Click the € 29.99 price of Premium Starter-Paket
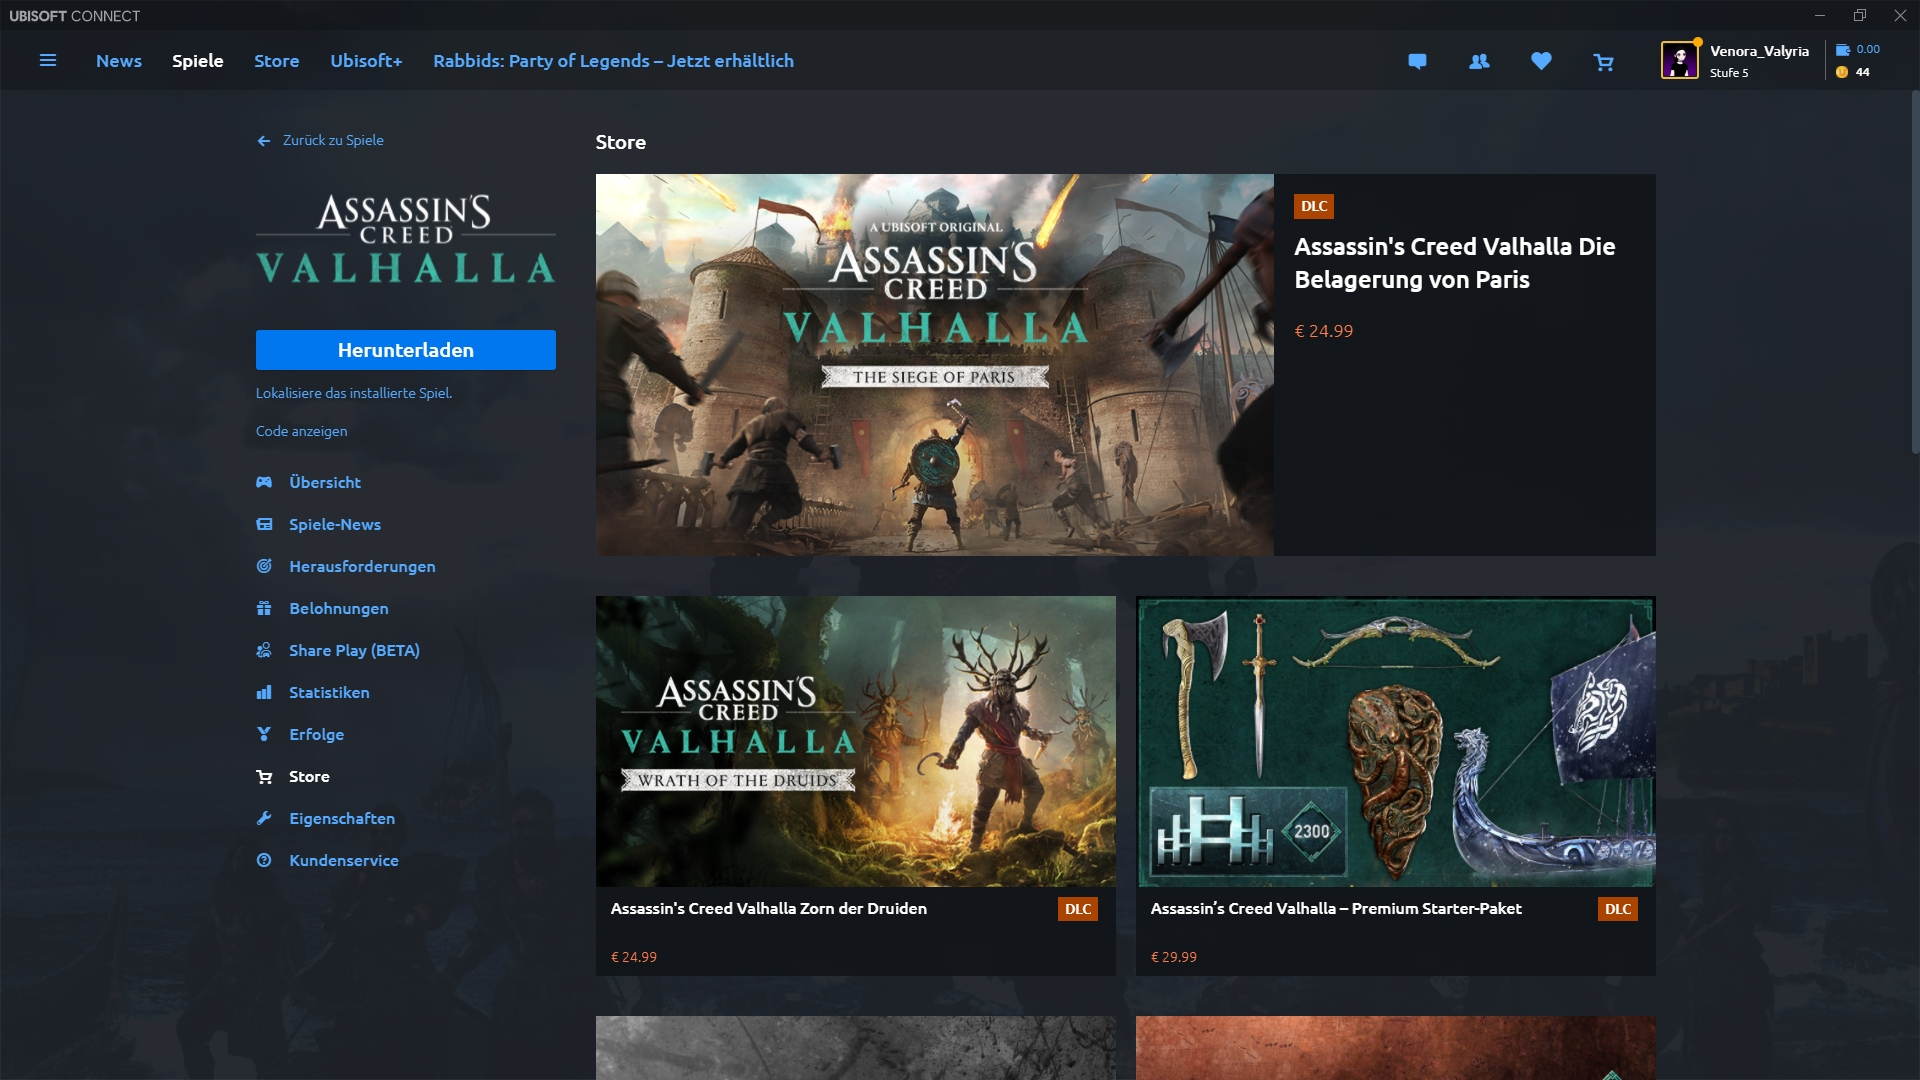 click(1174, 957)
